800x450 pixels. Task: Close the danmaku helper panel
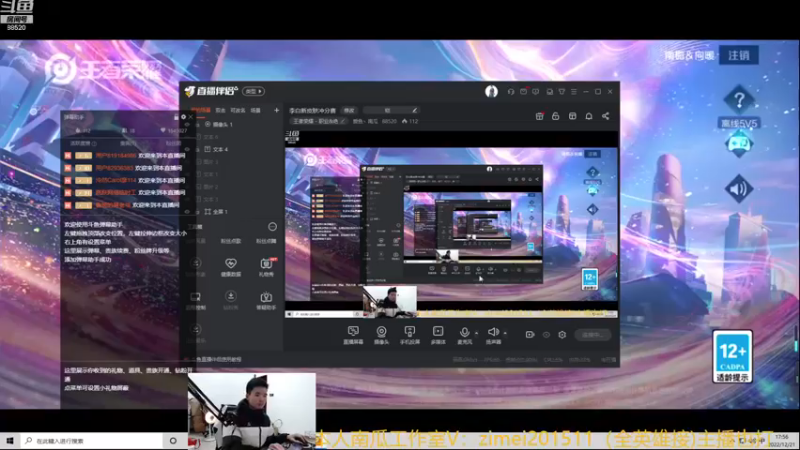(191, 117)
